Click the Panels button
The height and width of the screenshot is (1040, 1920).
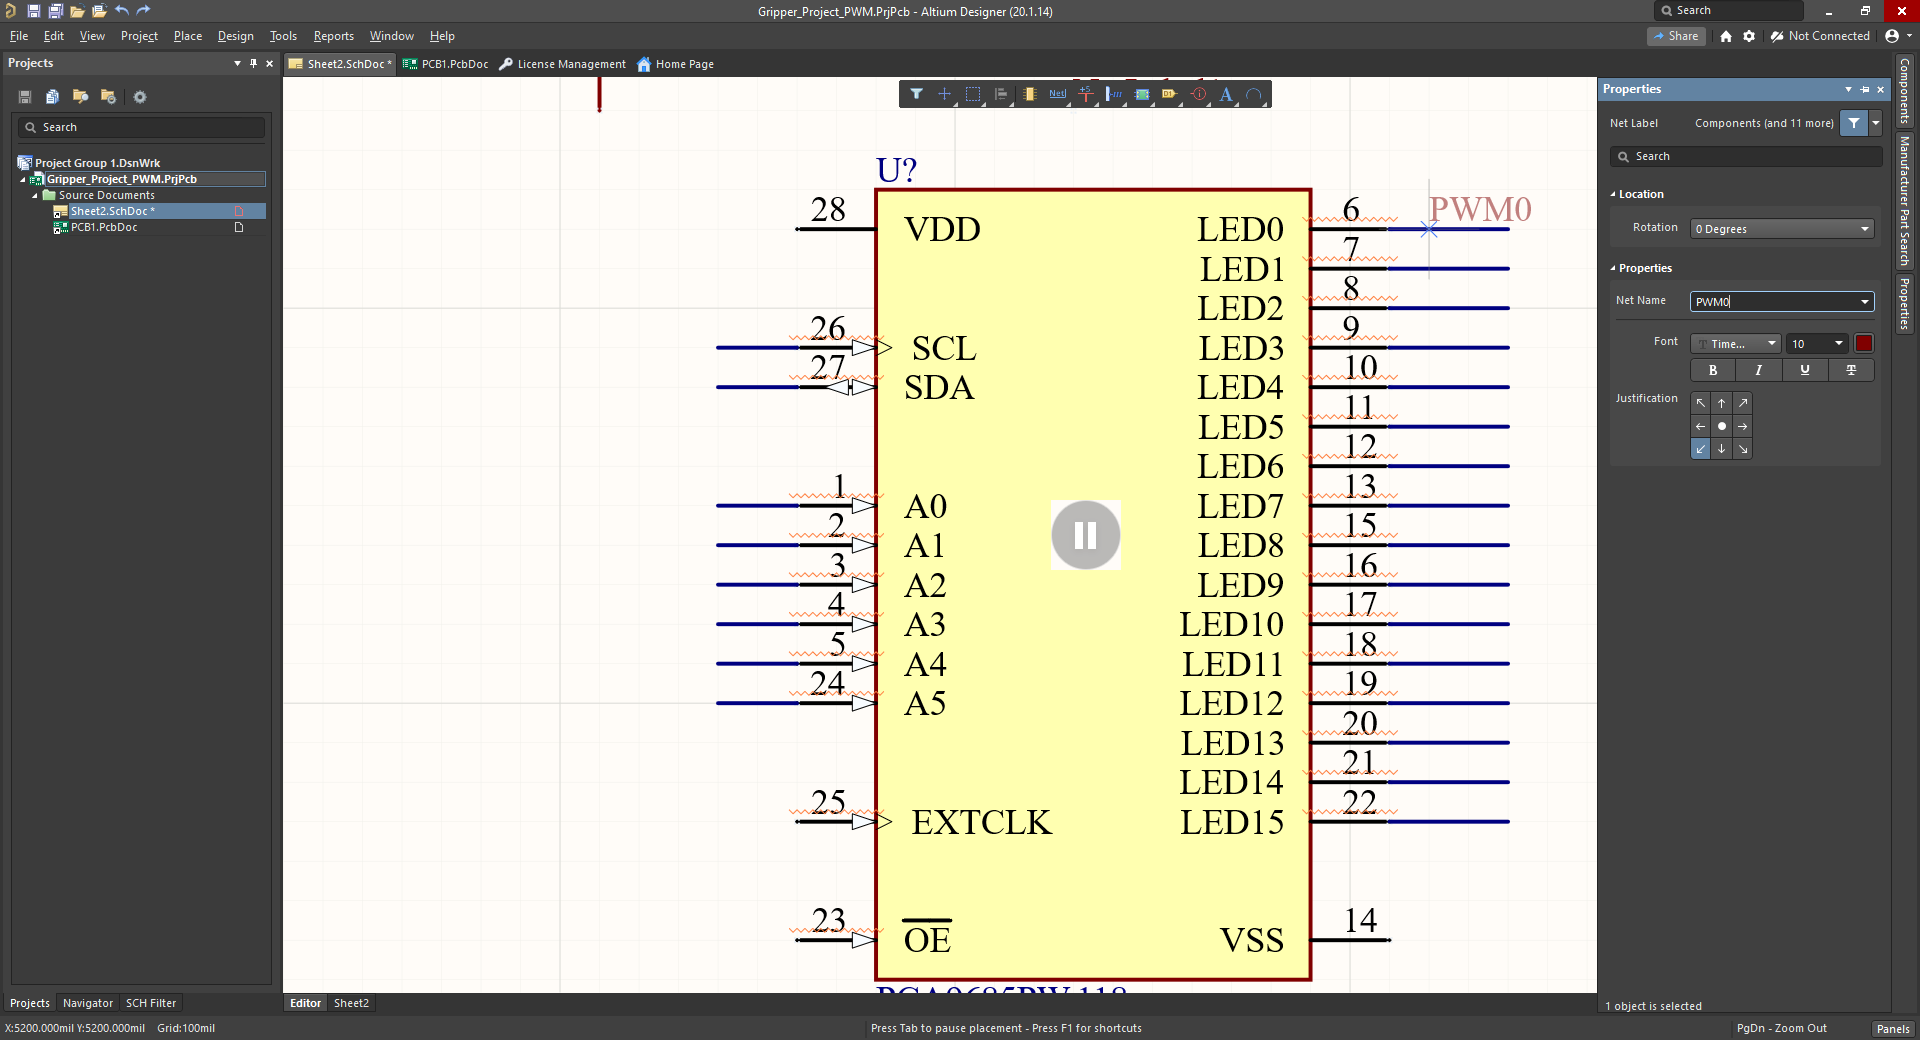[x=1893, y=1028]
